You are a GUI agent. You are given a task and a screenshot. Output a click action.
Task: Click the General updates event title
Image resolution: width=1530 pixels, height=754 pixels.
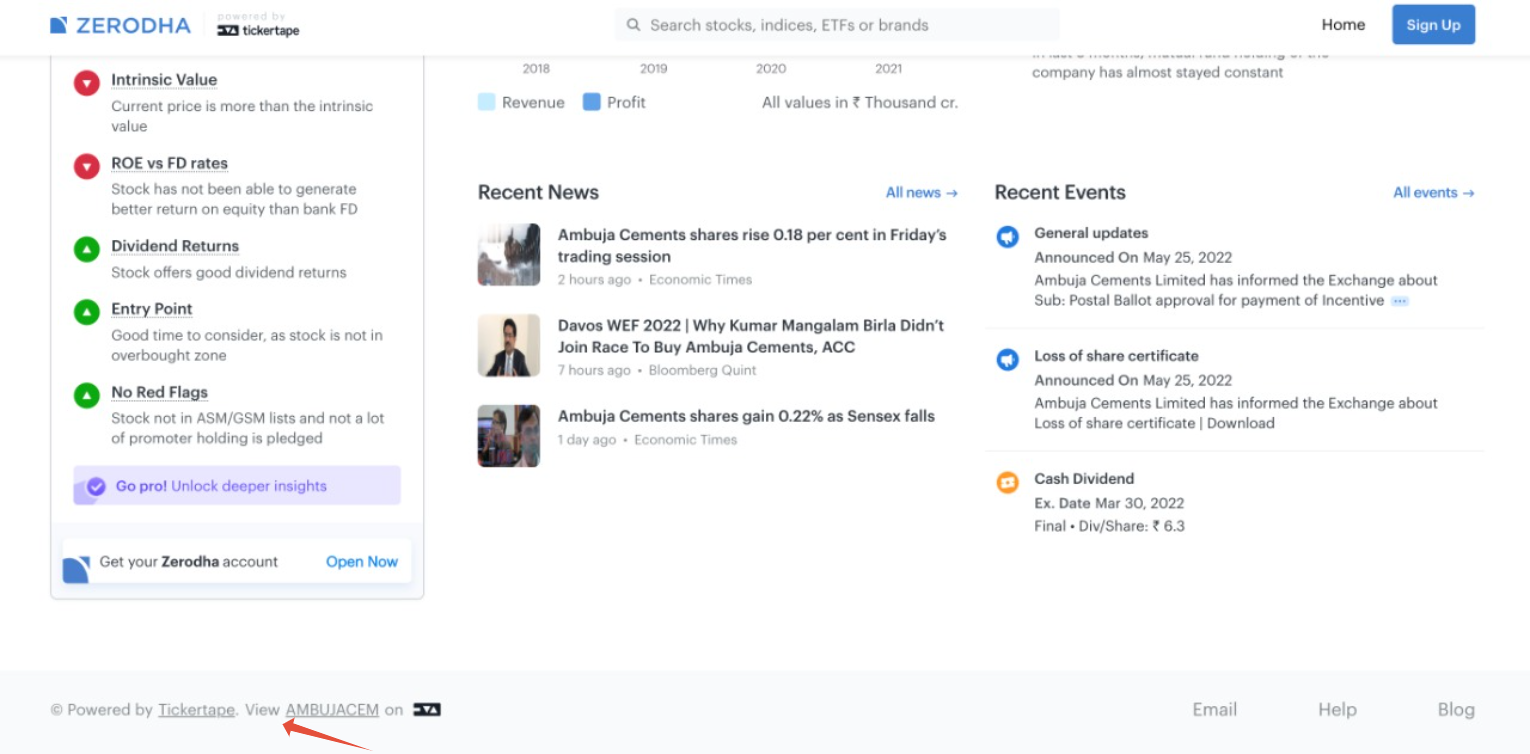pyautogui.click(x=1091, y=233)
